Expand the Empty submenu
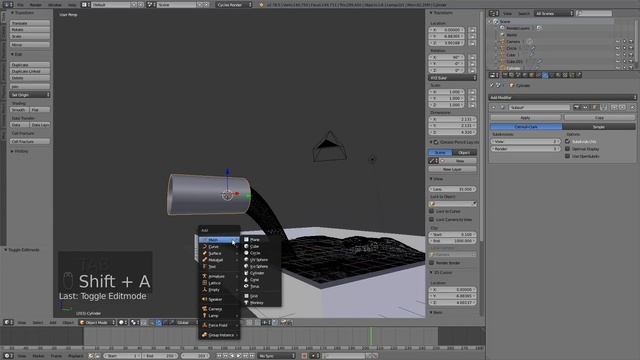Image resolution: width=640 pixels, height=360 pixels. [219, 290]
